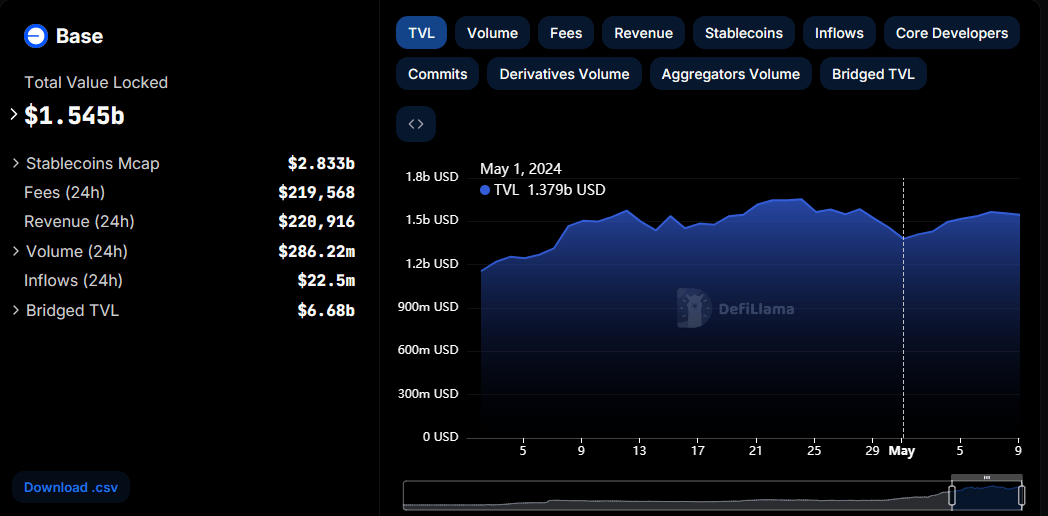Click the selected range grip atop slider
This screenshot has height=516, width=1048.
click(x=987, y=477)
